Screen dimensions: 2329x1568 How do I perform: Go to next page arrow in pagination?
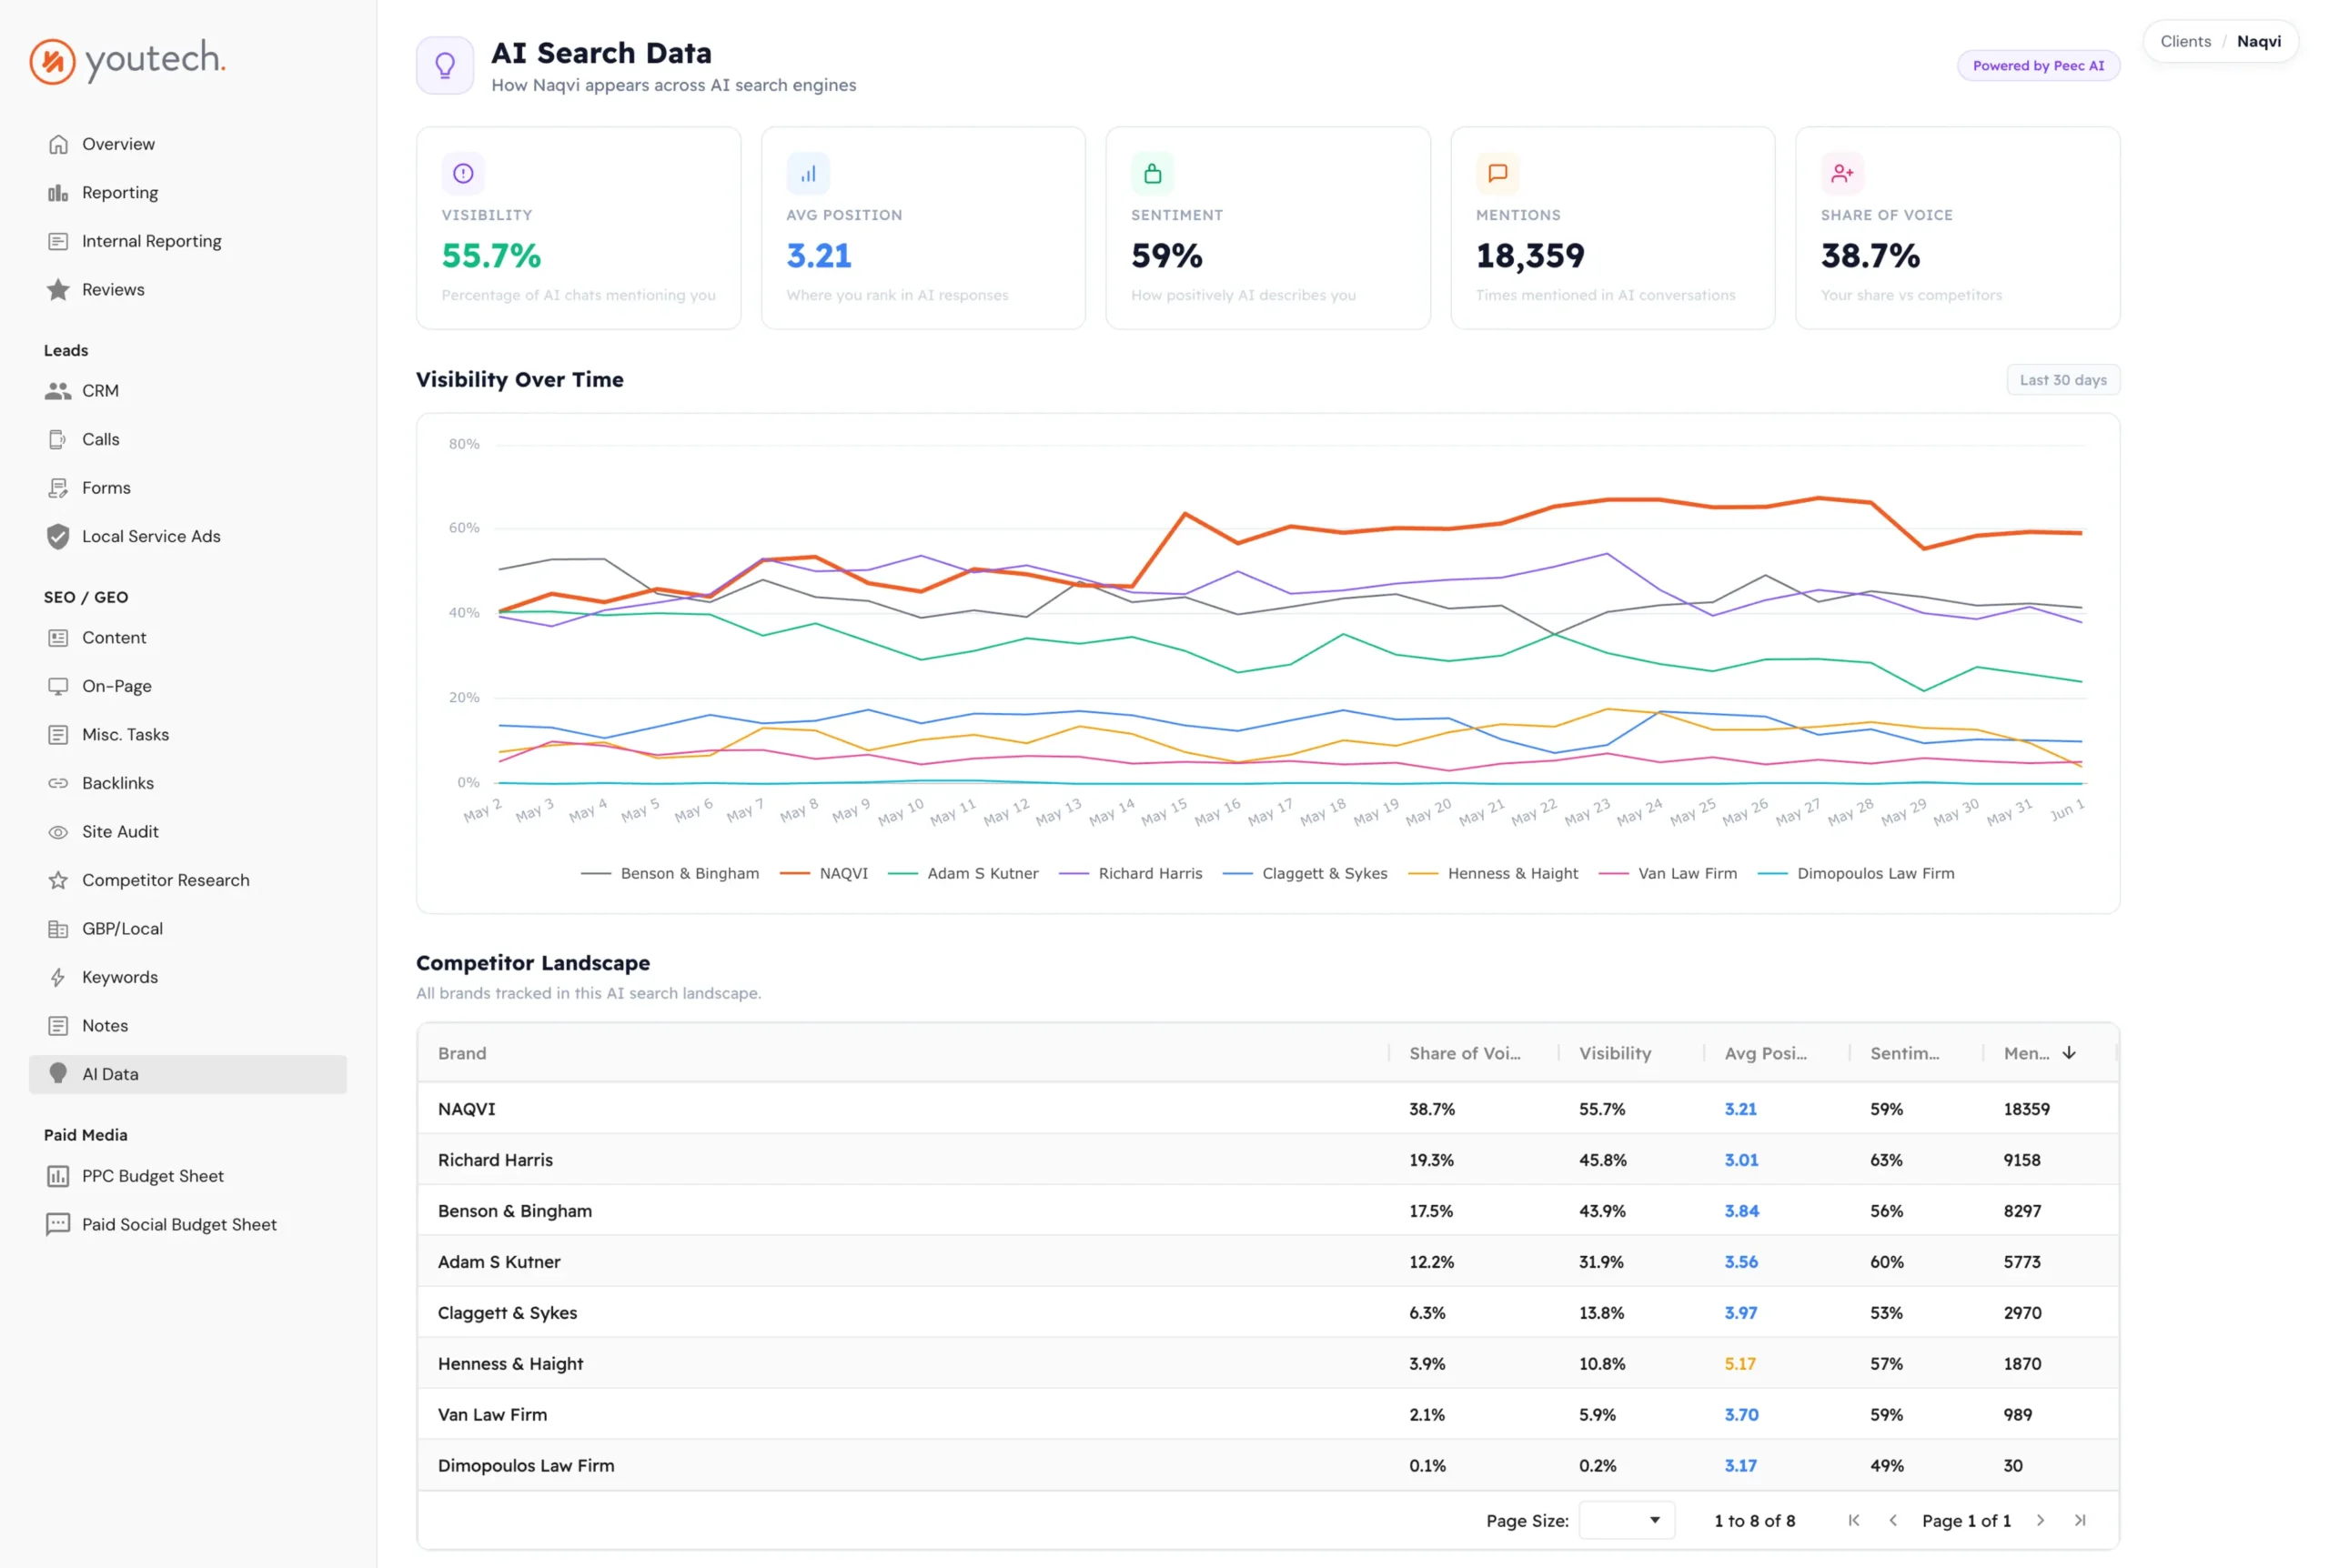(x=2040, y=1521)
